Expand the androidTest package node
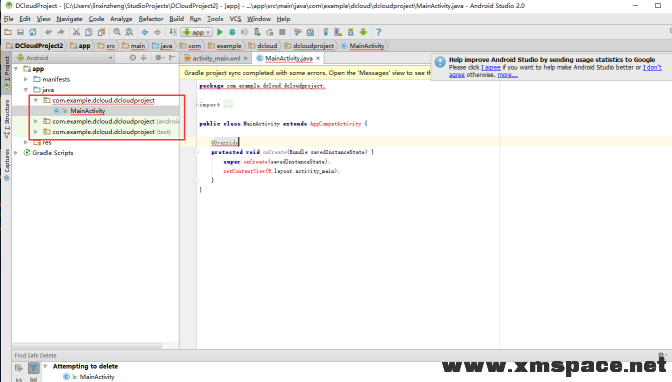The height and width of the screenshot is (382, 672). pos(36,121)
